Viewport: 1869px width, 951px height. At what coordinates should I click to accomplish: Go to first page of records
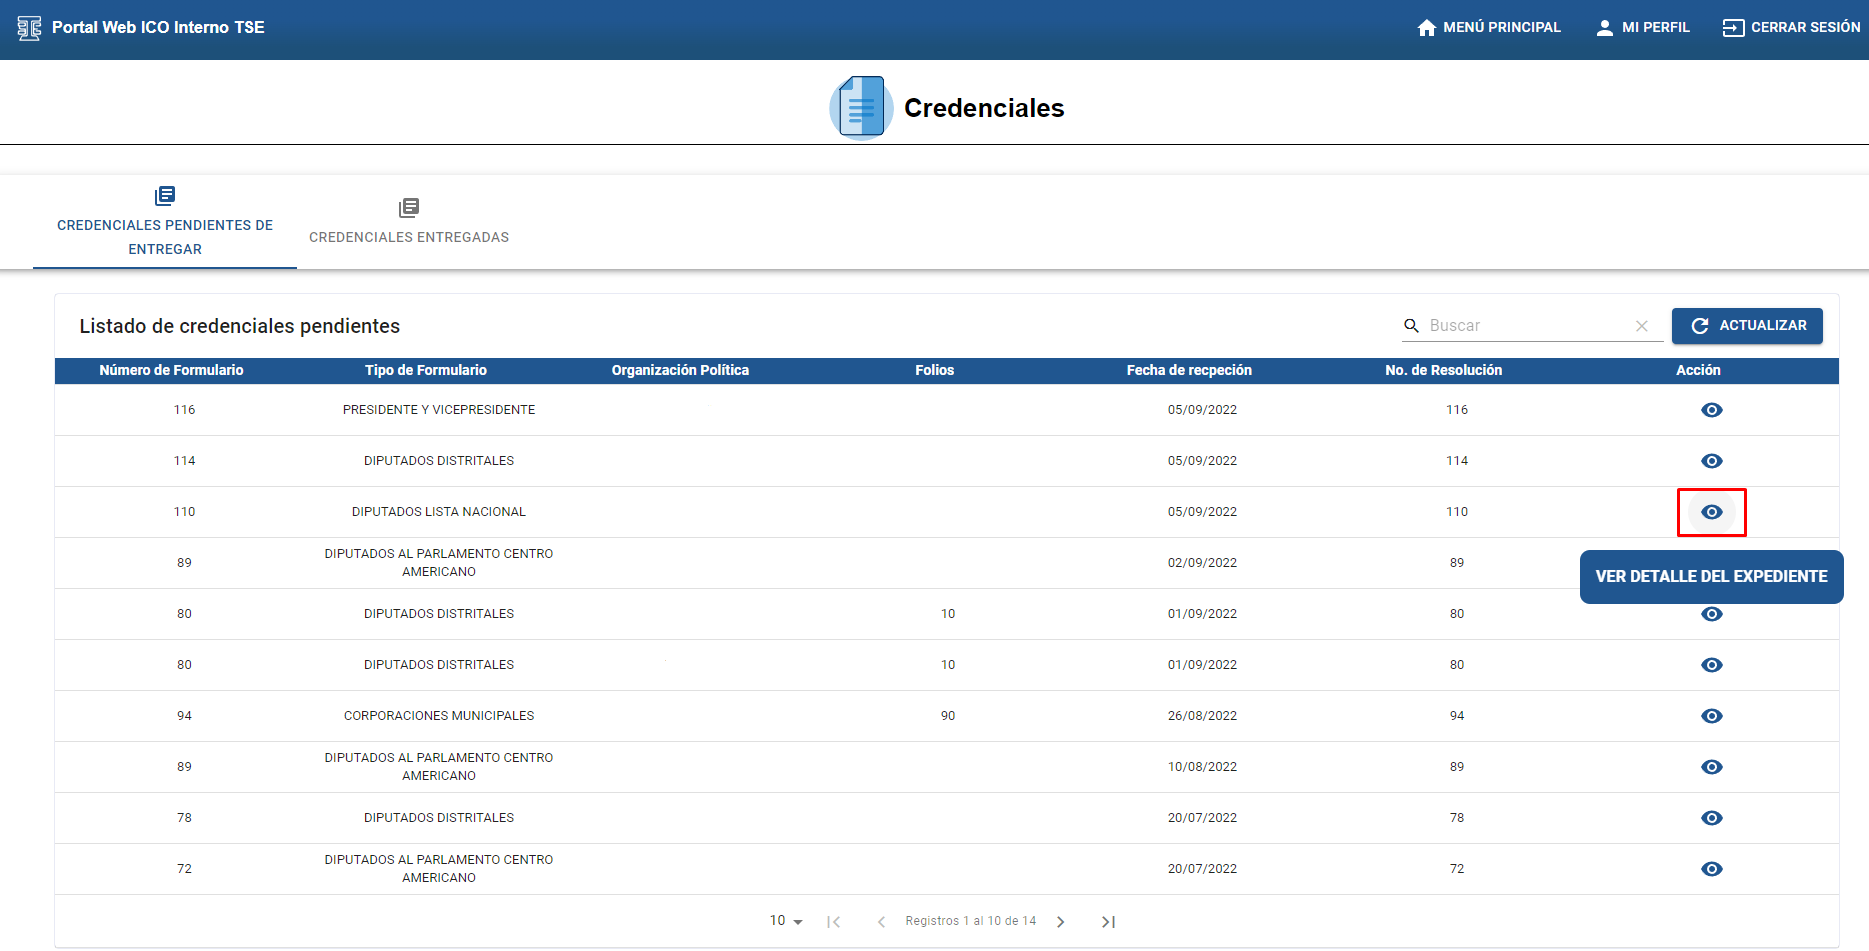833,922
